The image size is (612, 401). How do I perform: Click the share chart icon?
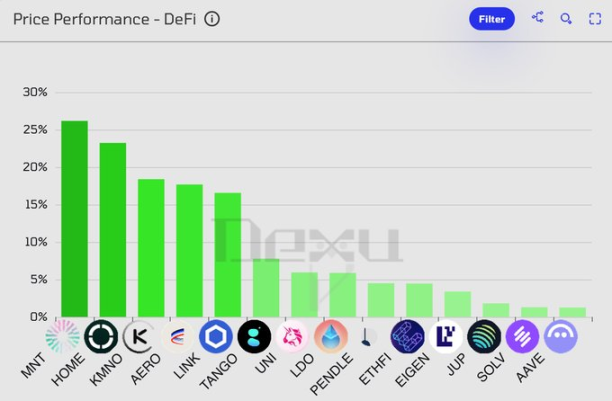pos(538,18)
